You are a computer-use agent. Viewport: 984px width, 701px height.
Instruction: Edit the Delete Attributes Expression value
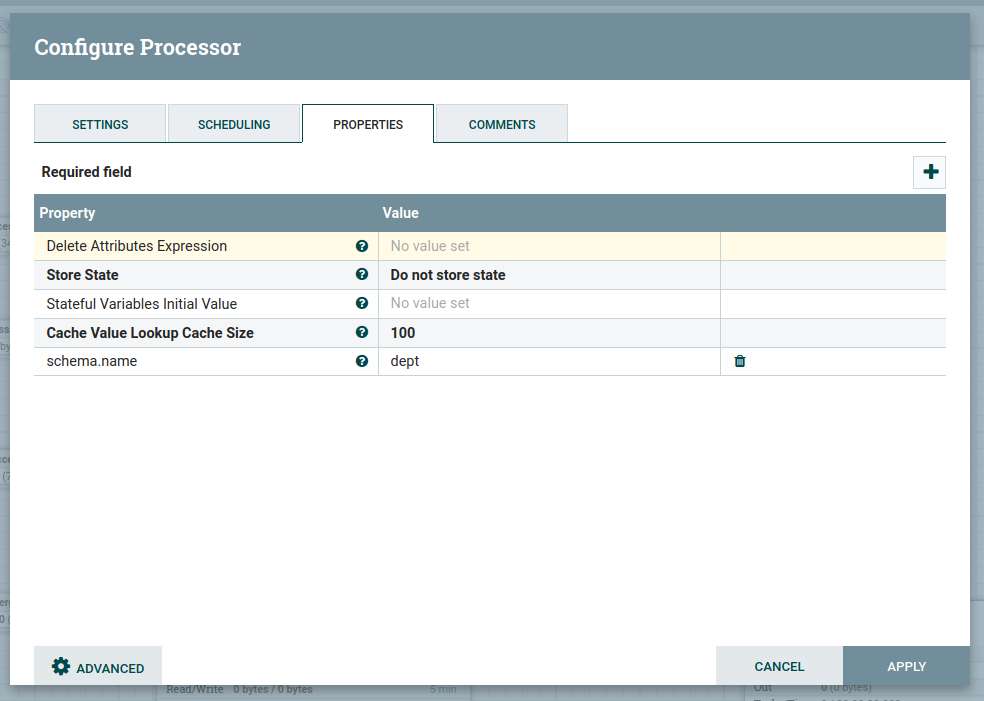click(548, 246)
